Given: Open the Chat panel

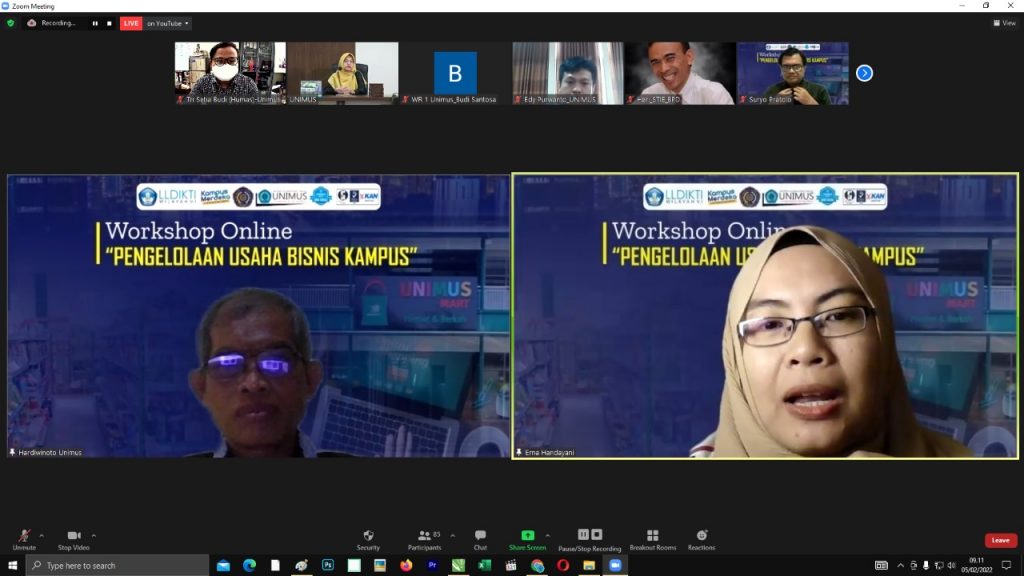Looking at the screenshot, I should point(480,537).
